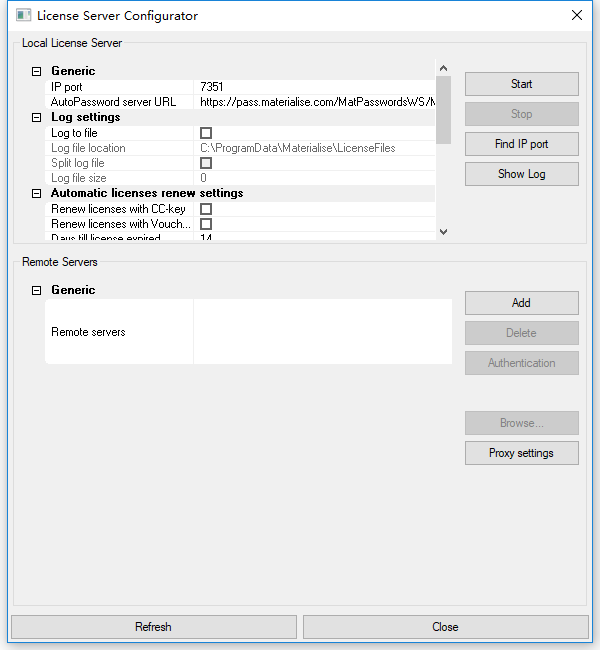Click the Delete remote server button

522,333
